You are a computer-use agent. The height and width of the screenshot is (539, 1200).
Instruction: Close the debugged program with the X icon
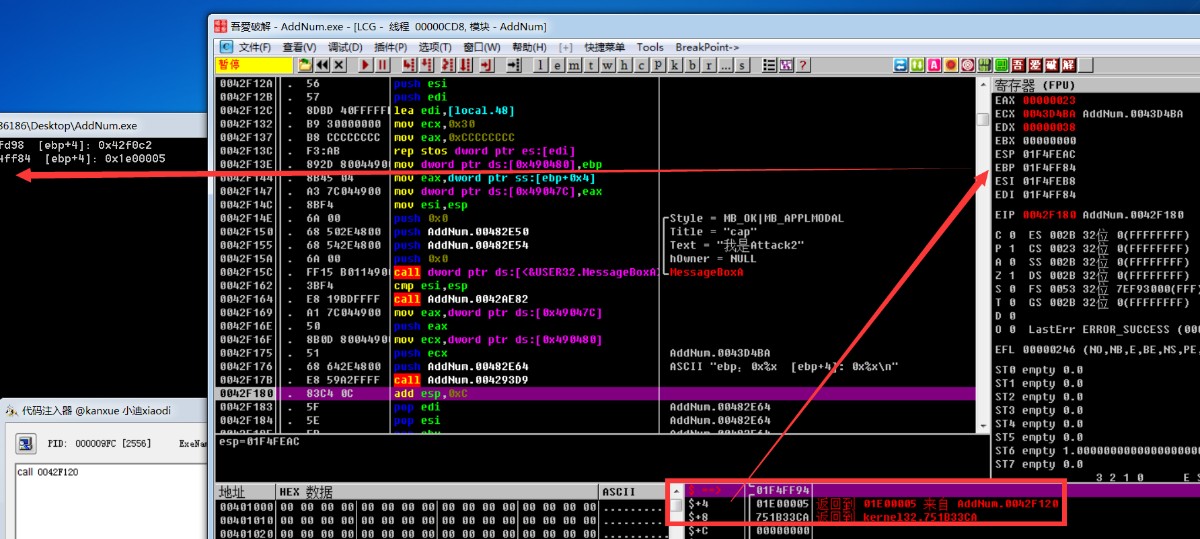(x=338, y=65)
